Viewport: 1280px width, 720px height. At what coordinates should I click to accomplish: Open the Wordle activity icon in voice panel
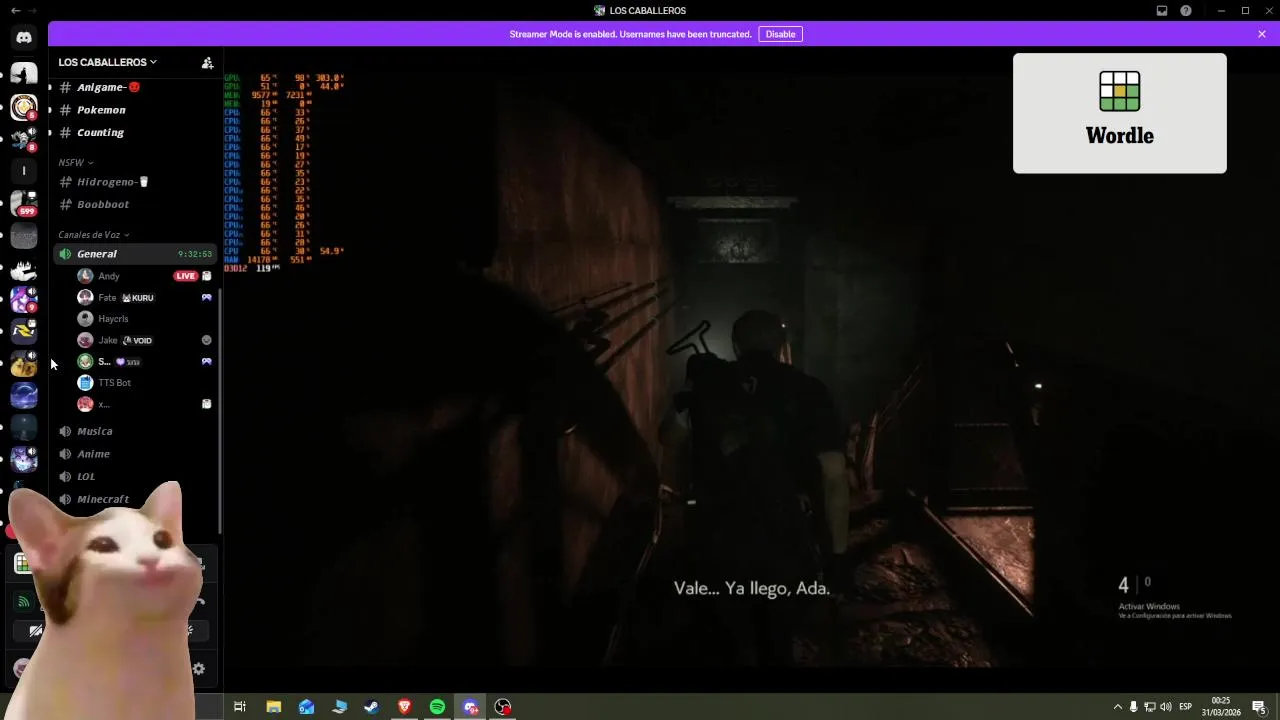(x=22, y=564)
